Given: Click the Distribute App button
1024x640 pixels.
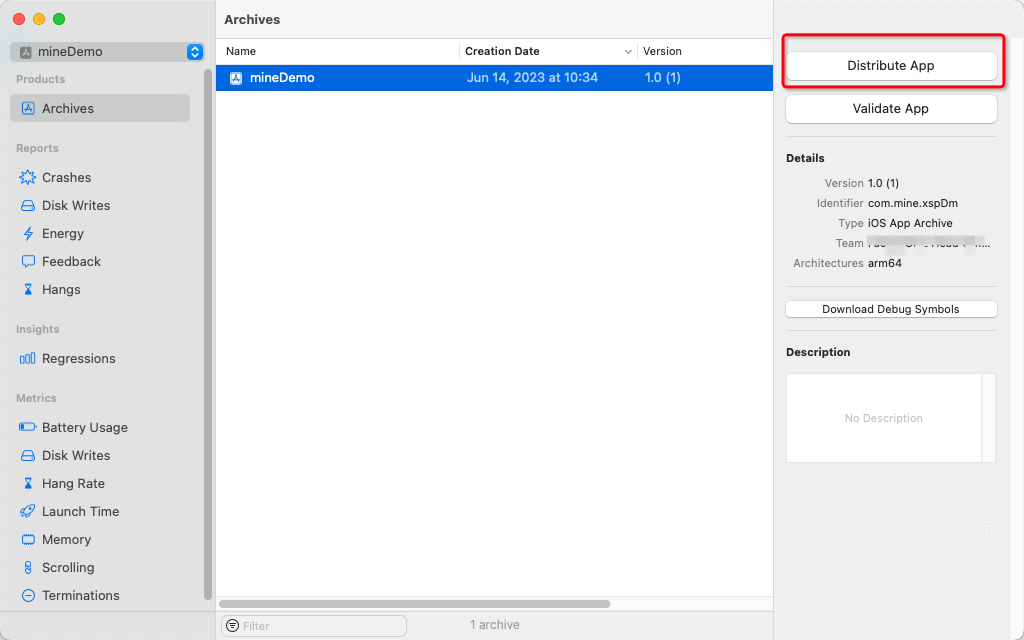Looking at the screenshot, I should (891, 65).
